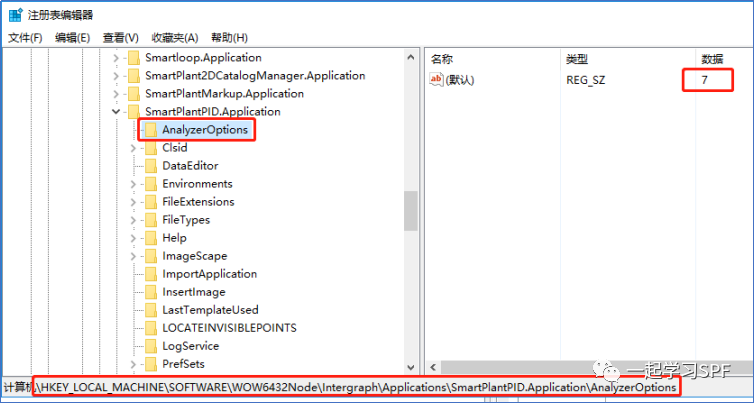Expand the FileTypes key
This screenshot has width=755, height=404.
point(133,221)
